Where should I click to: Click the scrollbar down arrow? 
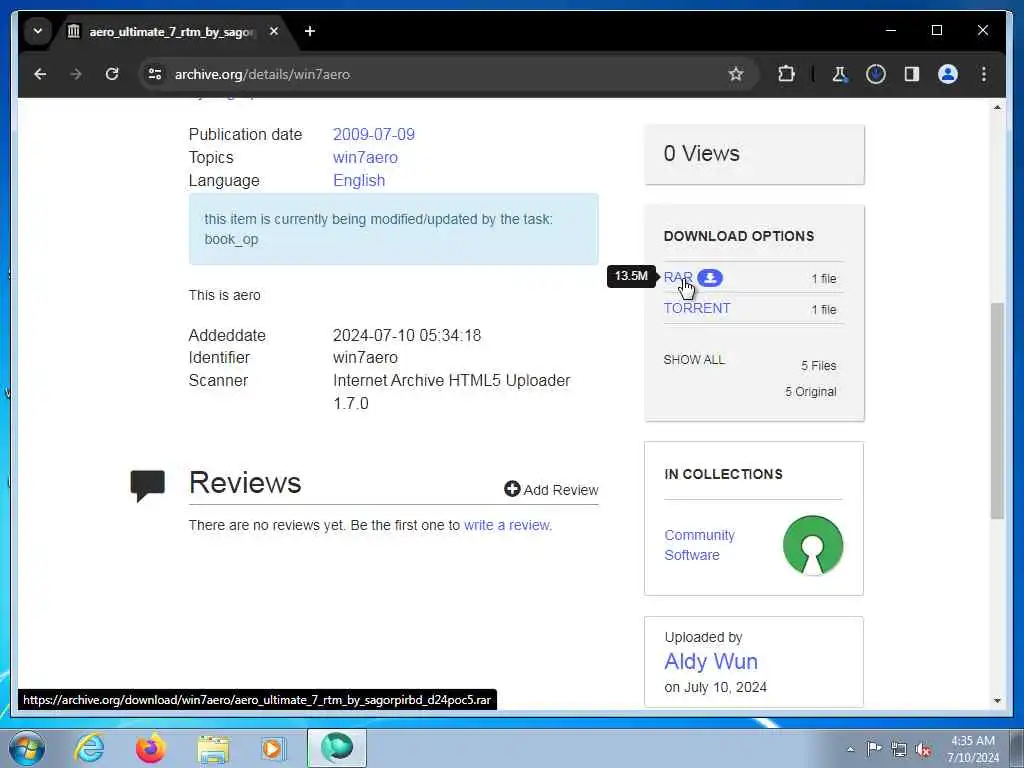997,701
